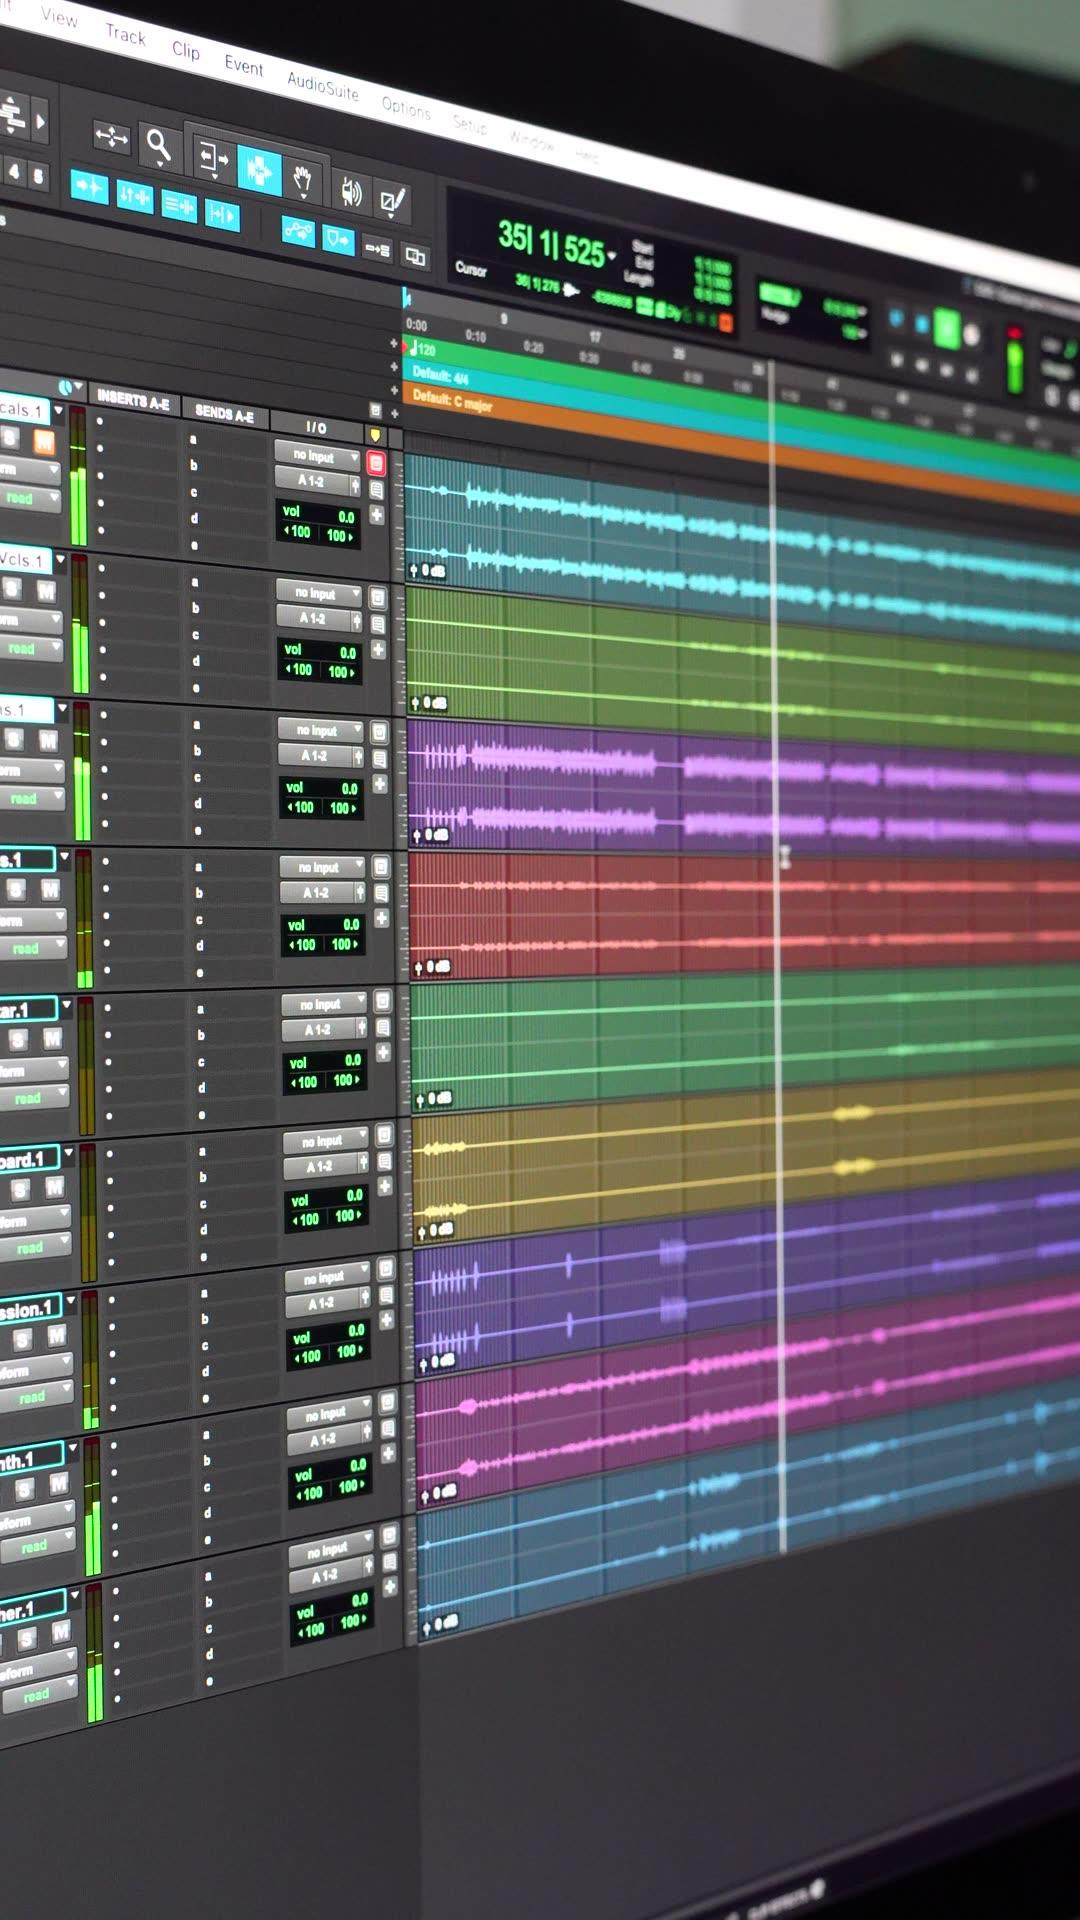Screen dimensions: 1080x1920
Task: Click the four-way arrows Zoom Toggle icon
Action: click(x=111, y=137)
